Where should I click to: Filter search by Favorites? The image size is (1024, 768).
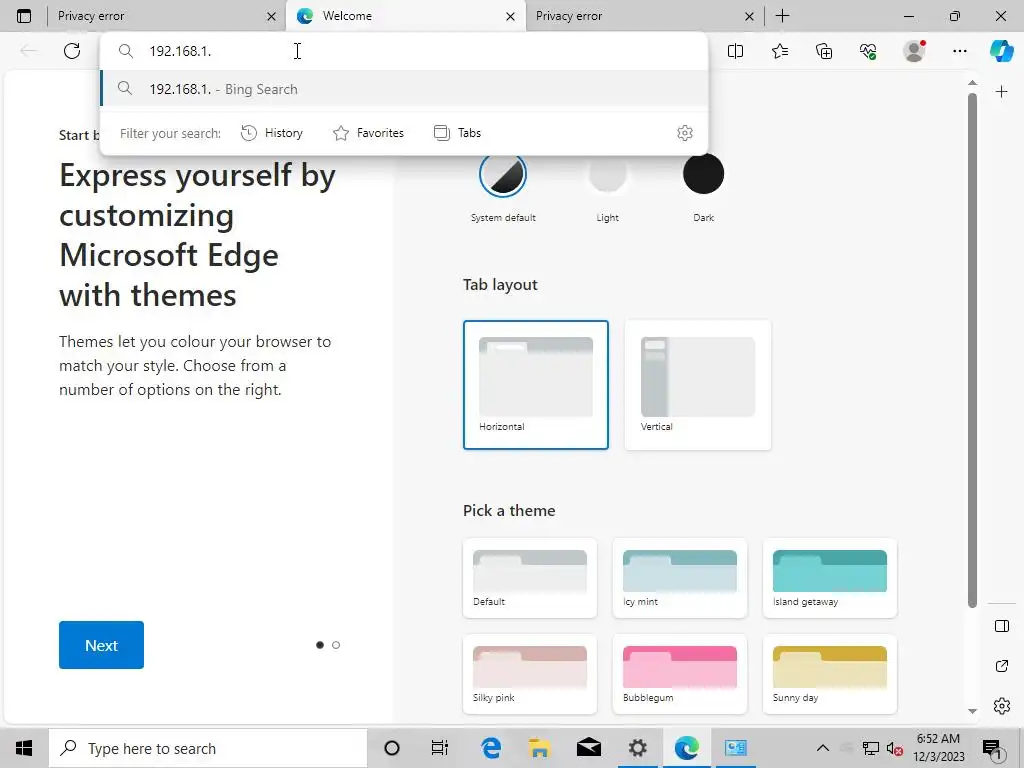[x=368, y=133]
